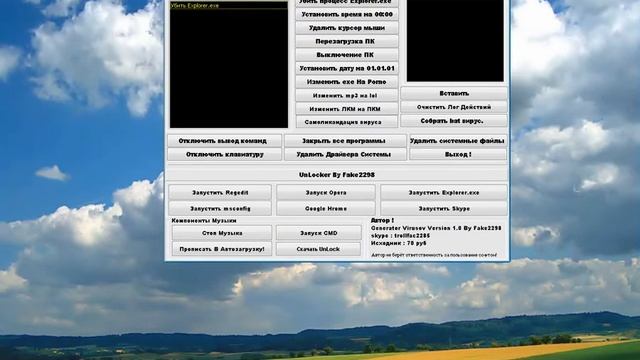Click the 'Выключение ПК' button

point(347,55)
